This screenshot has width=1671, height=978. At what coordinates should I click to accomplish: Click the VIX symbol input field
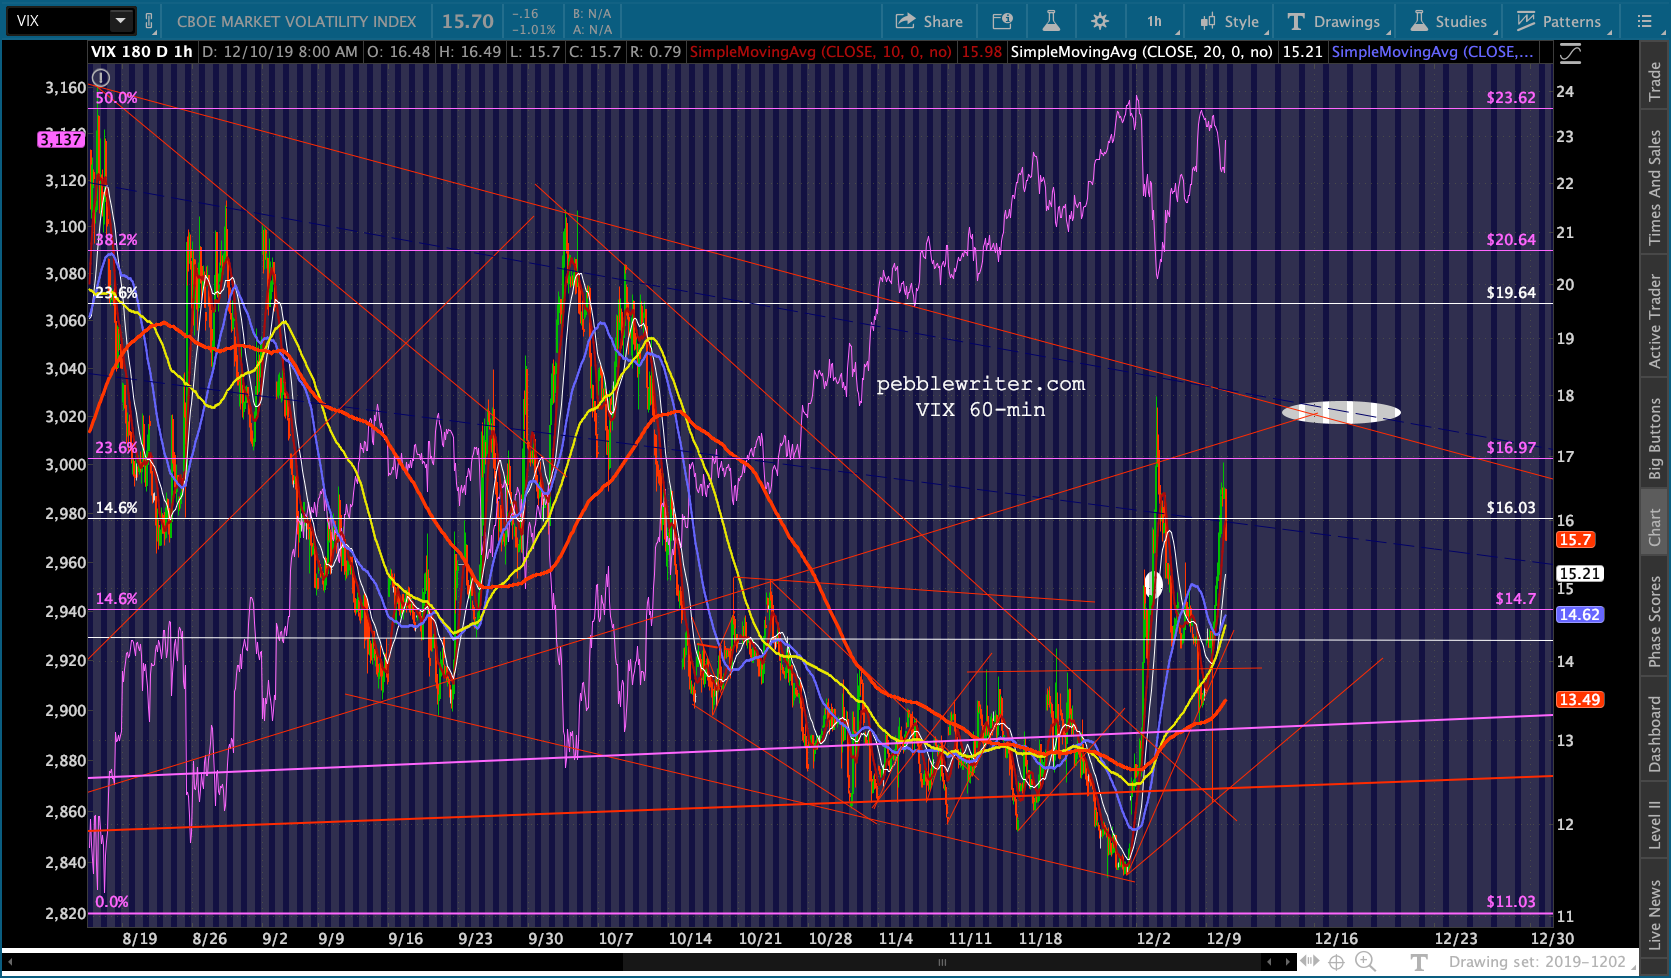[x=58, y=20]
